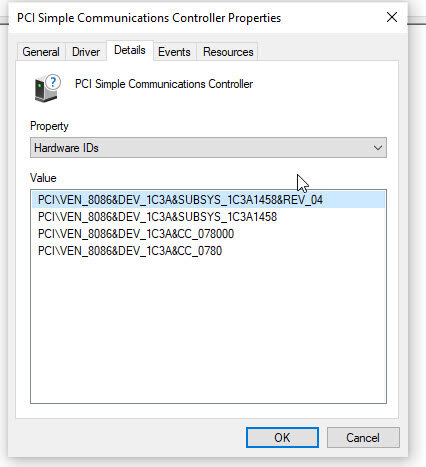Select the value ending in SUBSYS_1C3A1458
Viewport: 426px width, 467px height.
[157, 217]
